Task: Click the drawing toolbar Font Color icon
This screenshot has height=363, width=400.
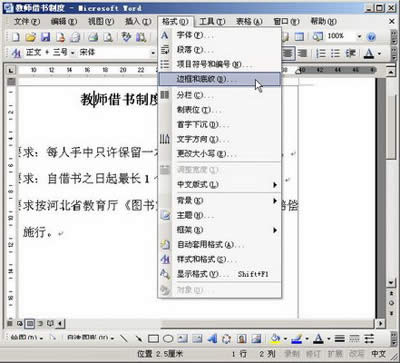Action: (x=318, y=339)
